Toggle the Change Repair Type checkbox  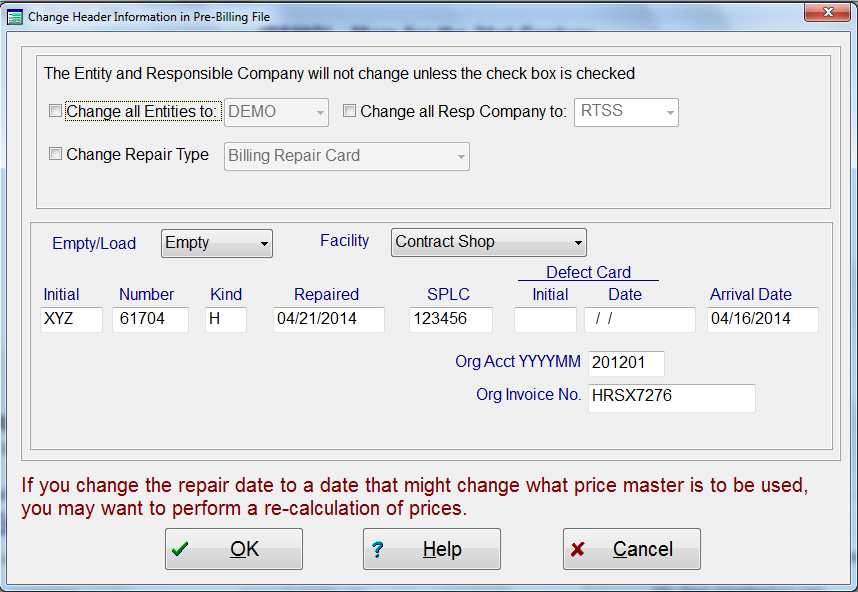(x=56, y=155)
